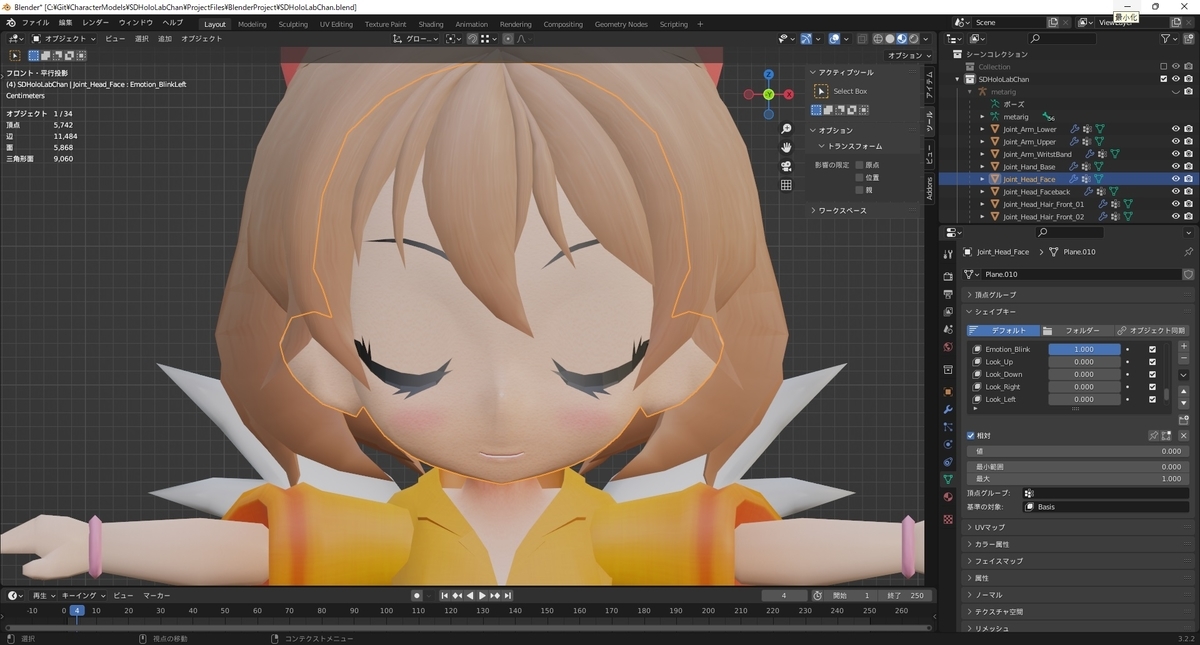Image resolution: width=1200 pixels, height=645 pixels.
Task: Enable 位置 (Locations) affect-only checkbox
Action: (859, 177)
